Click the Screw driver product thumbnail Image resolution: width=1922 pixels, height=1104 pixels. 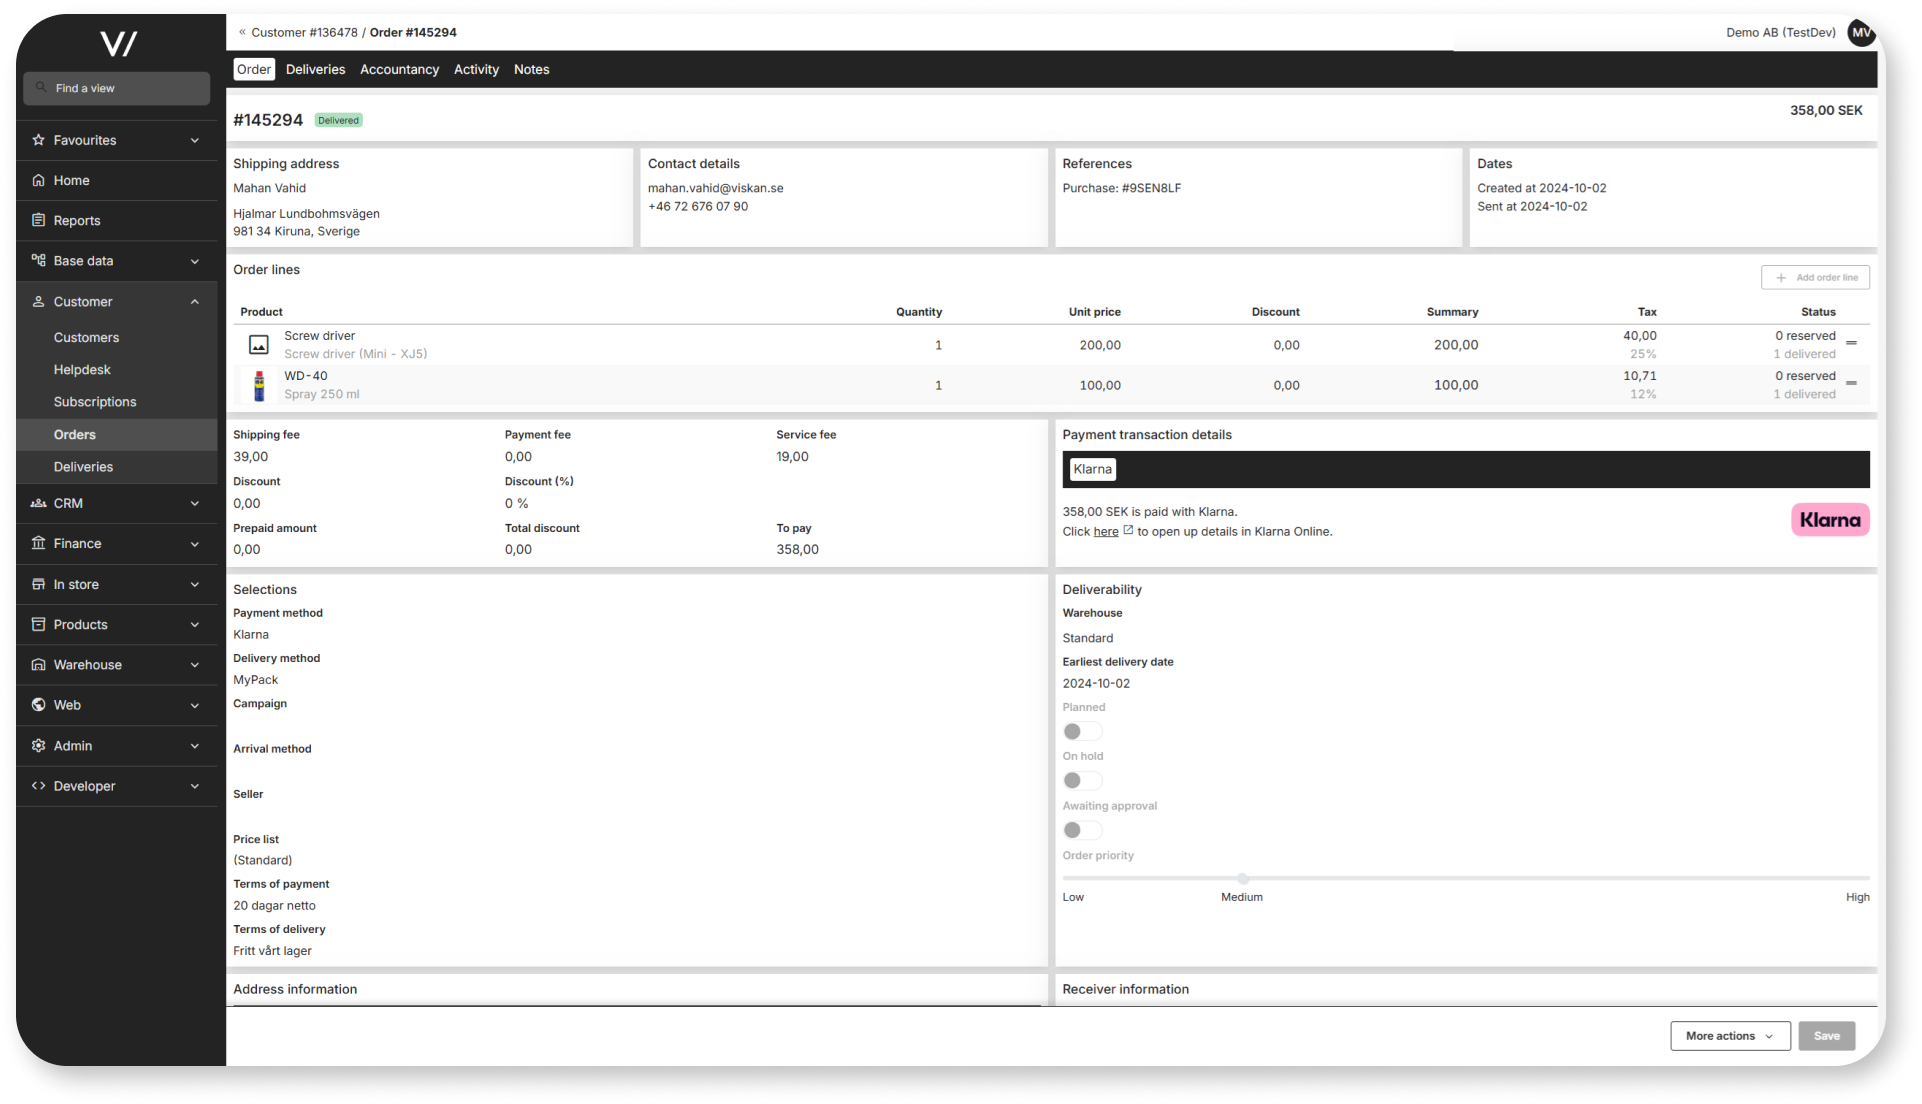pos(258,345)
